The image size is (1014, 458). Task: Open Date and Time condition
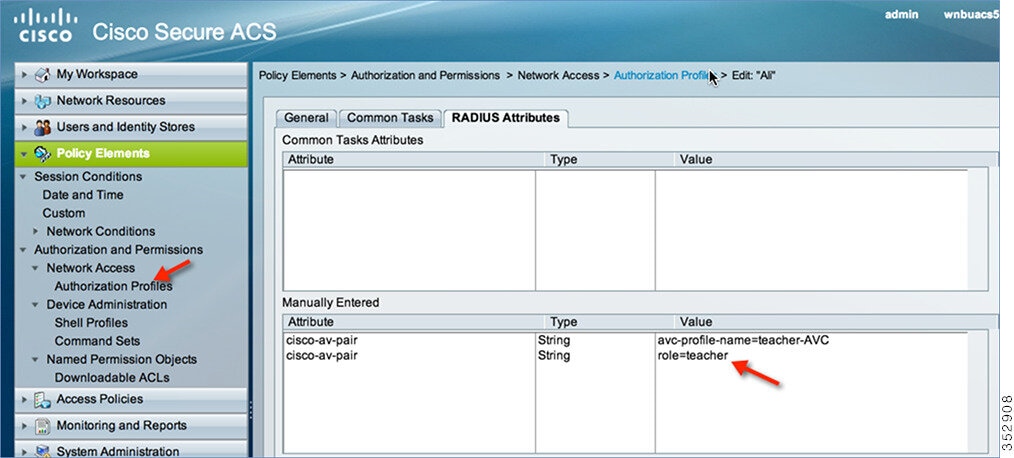coord(83,195)
